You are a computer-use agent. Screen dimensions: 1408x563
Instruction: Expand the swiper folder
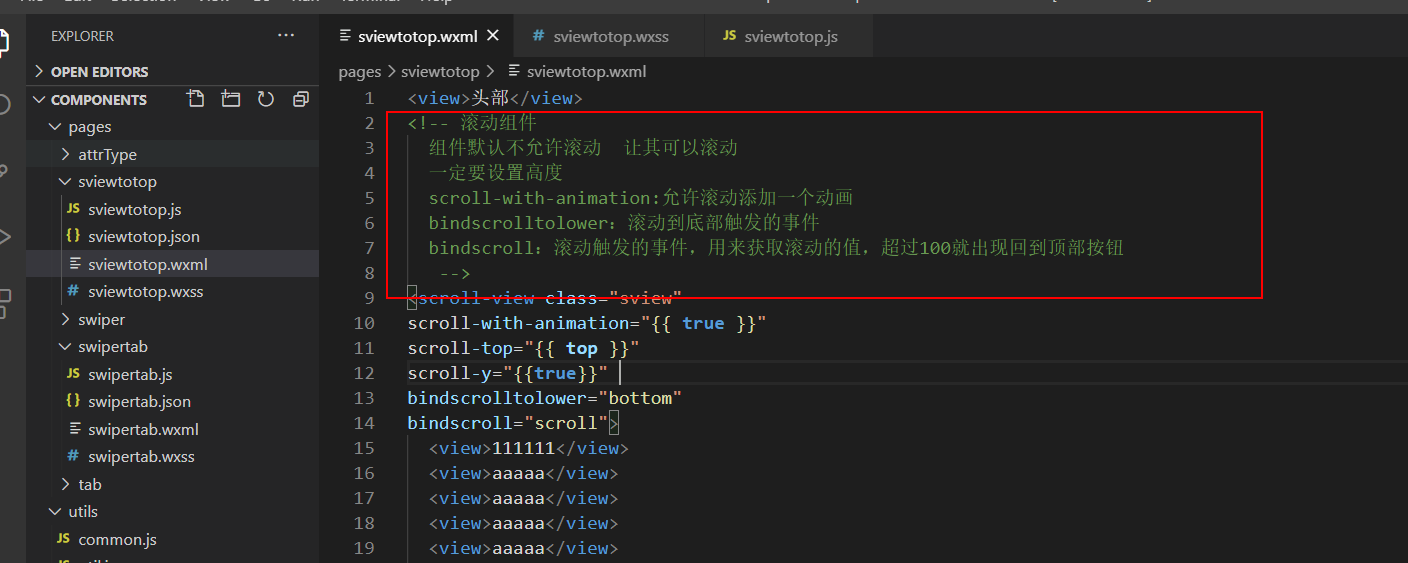pyautogui.click(x=66, y=319)
